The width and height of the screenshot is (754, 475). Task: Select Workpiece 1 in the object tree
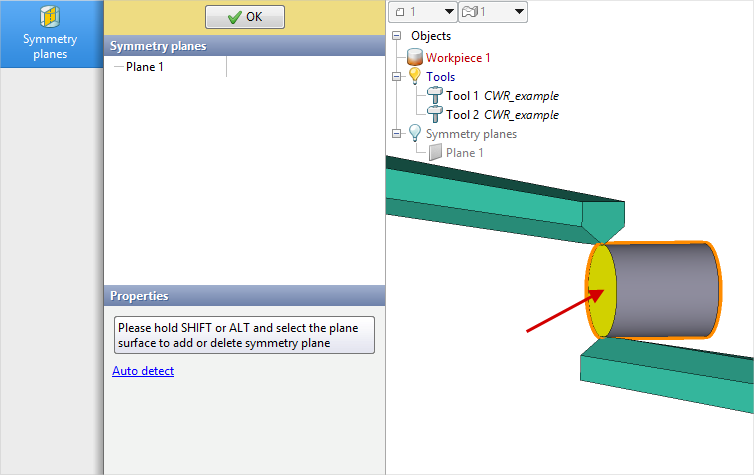(x=458, y=58)
